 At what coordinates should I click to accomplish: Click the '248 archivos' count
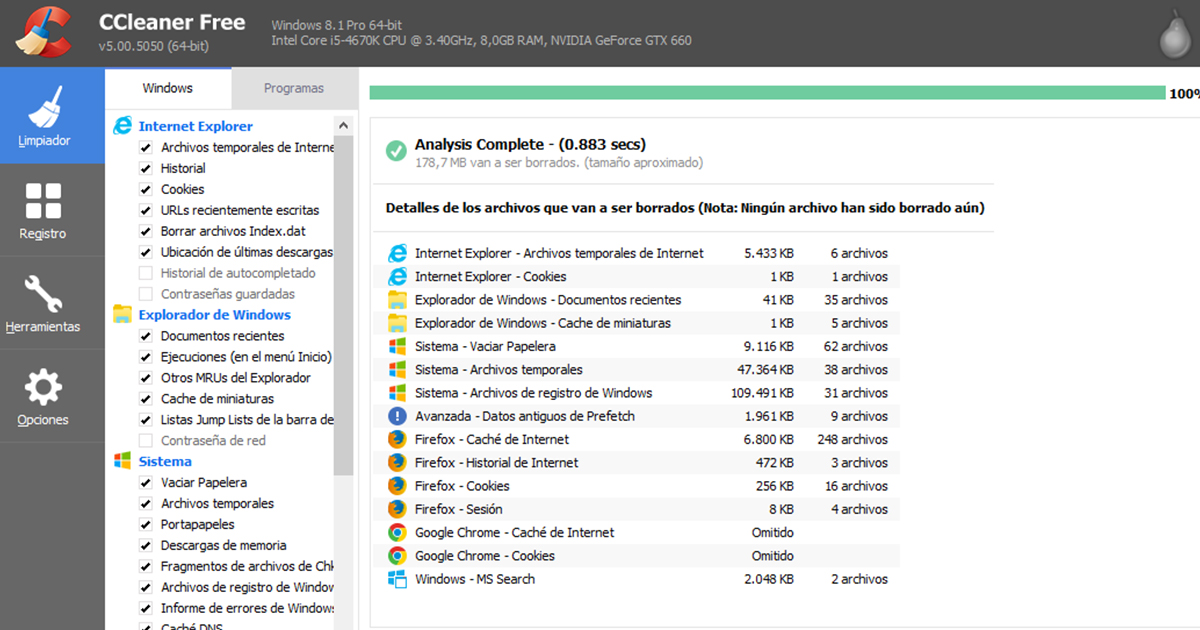pos(852,439)
